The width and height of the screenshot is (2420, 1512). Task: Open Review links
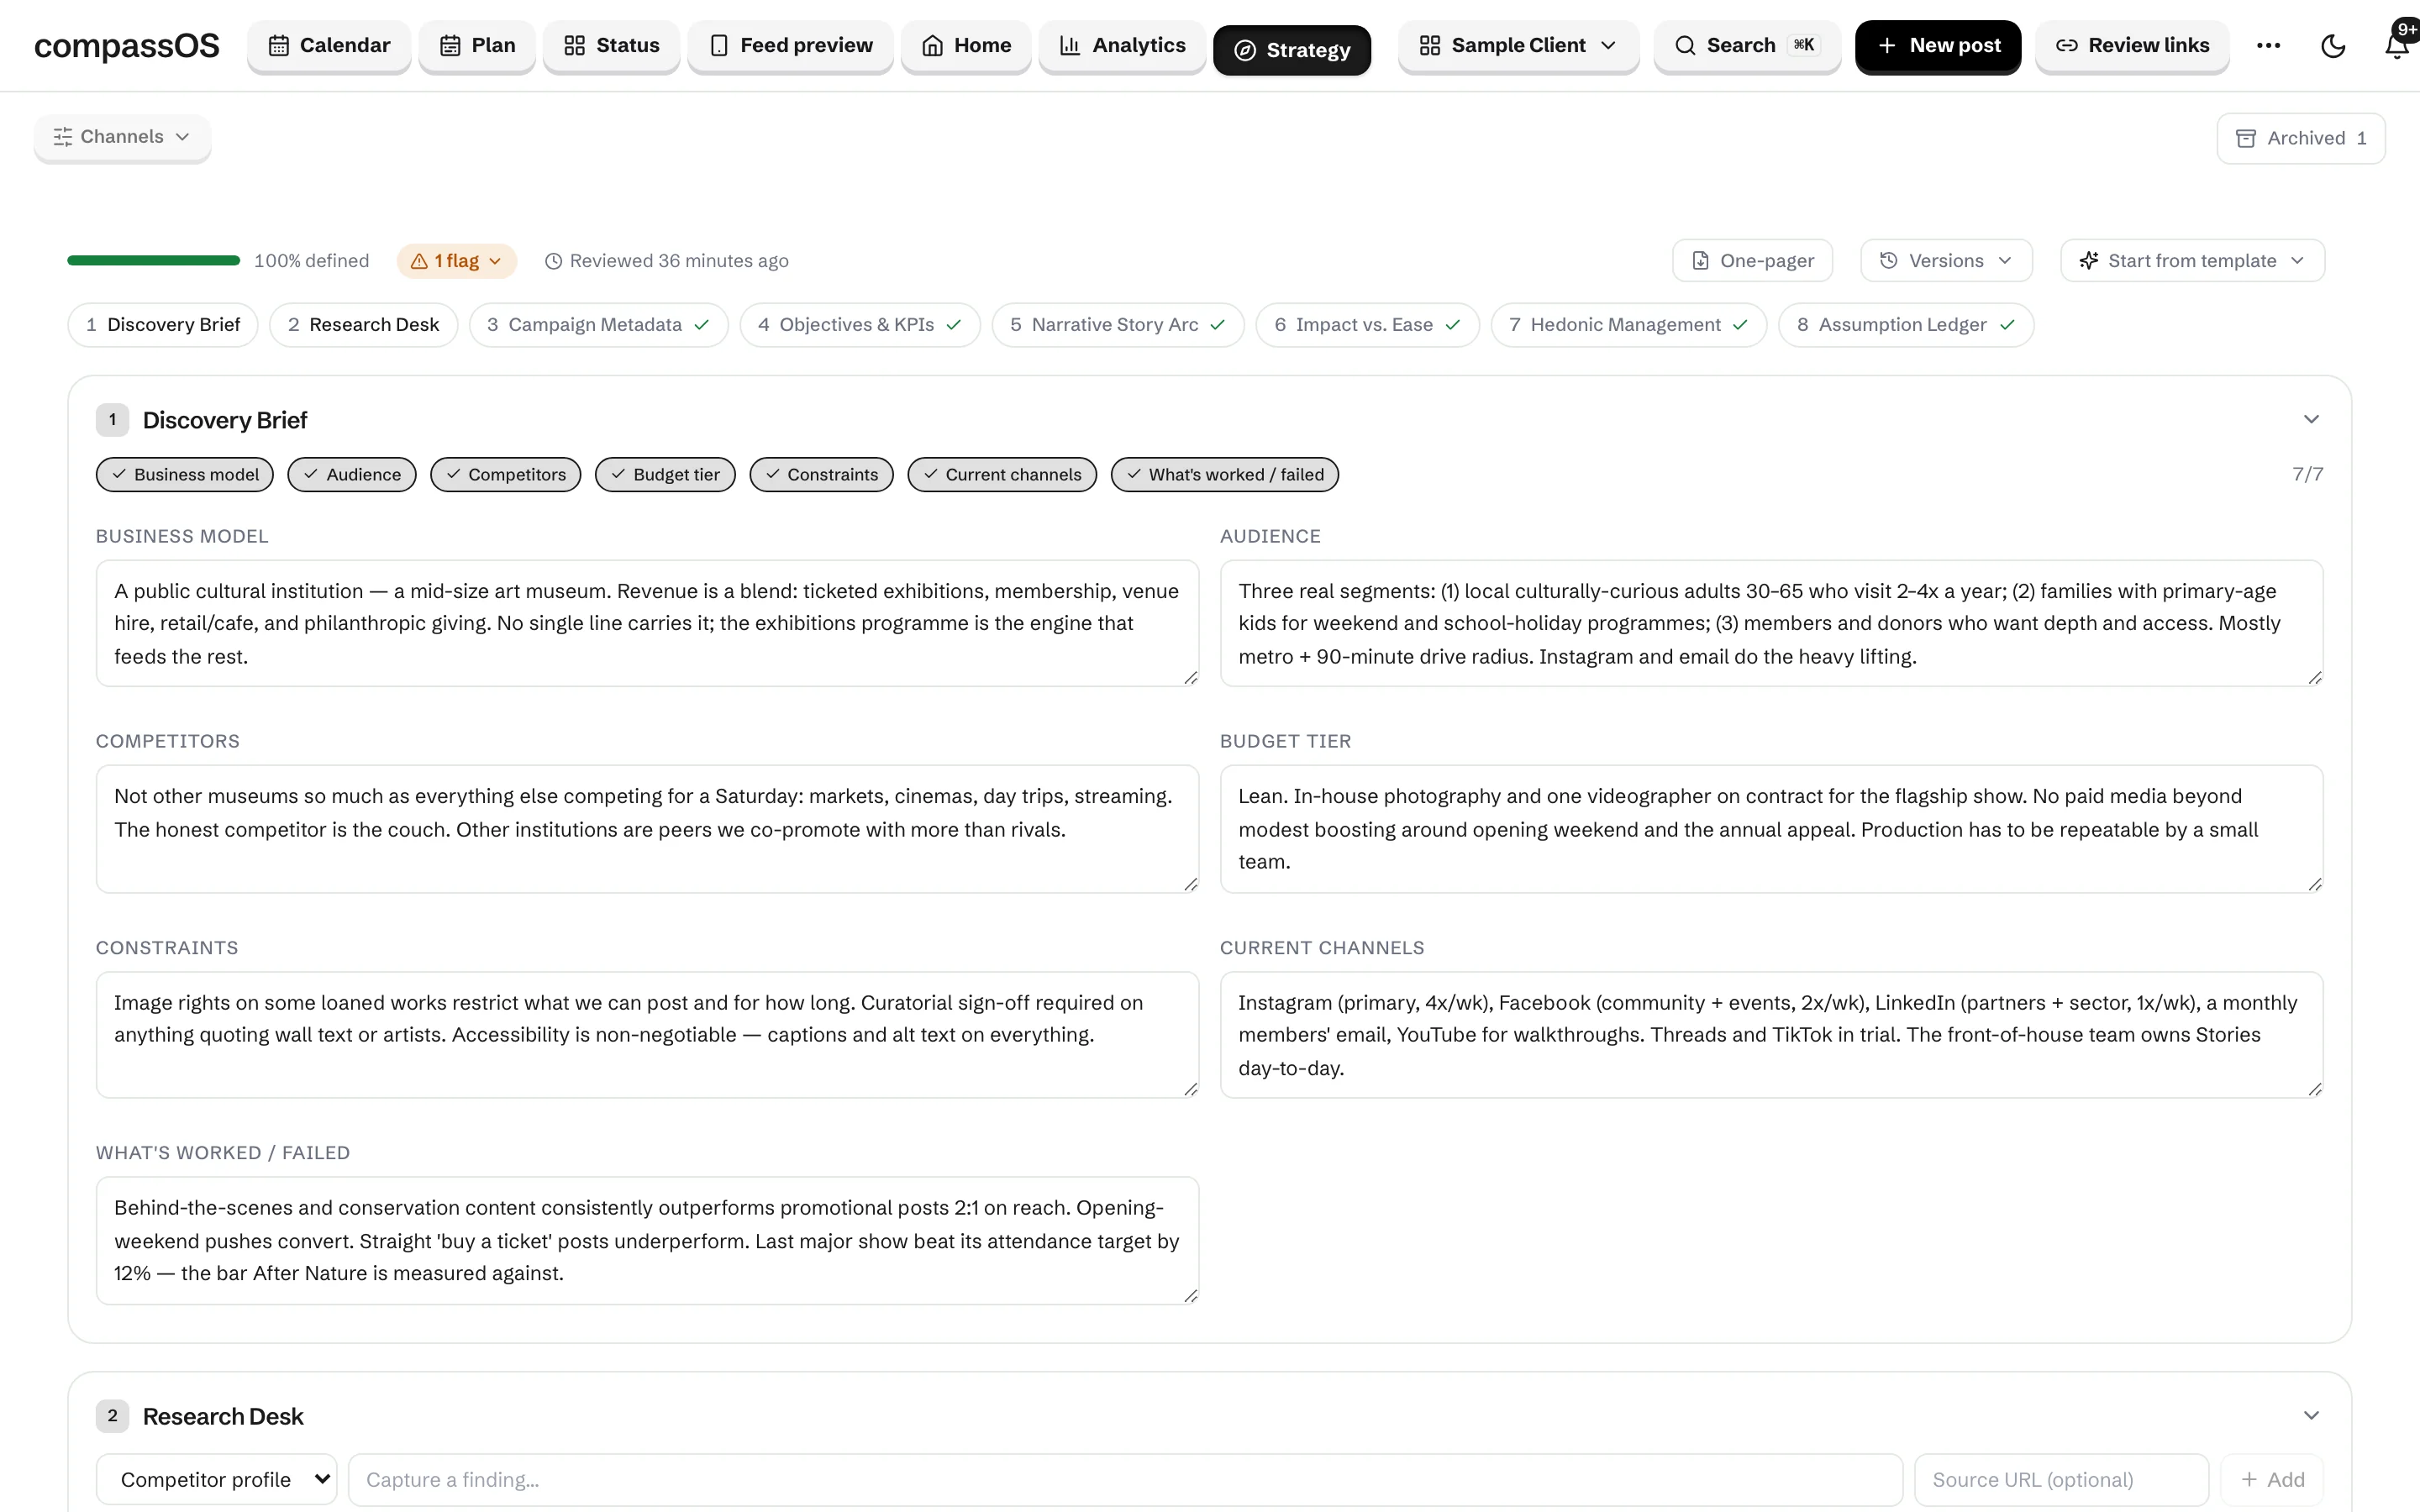point(2132,45)
